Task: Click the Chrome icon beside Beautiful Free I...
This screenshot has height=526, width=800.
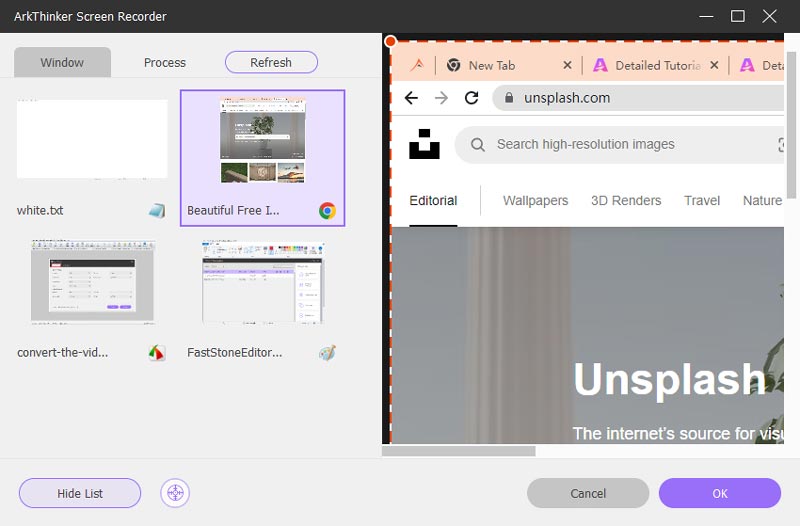Action: (327, 210)
